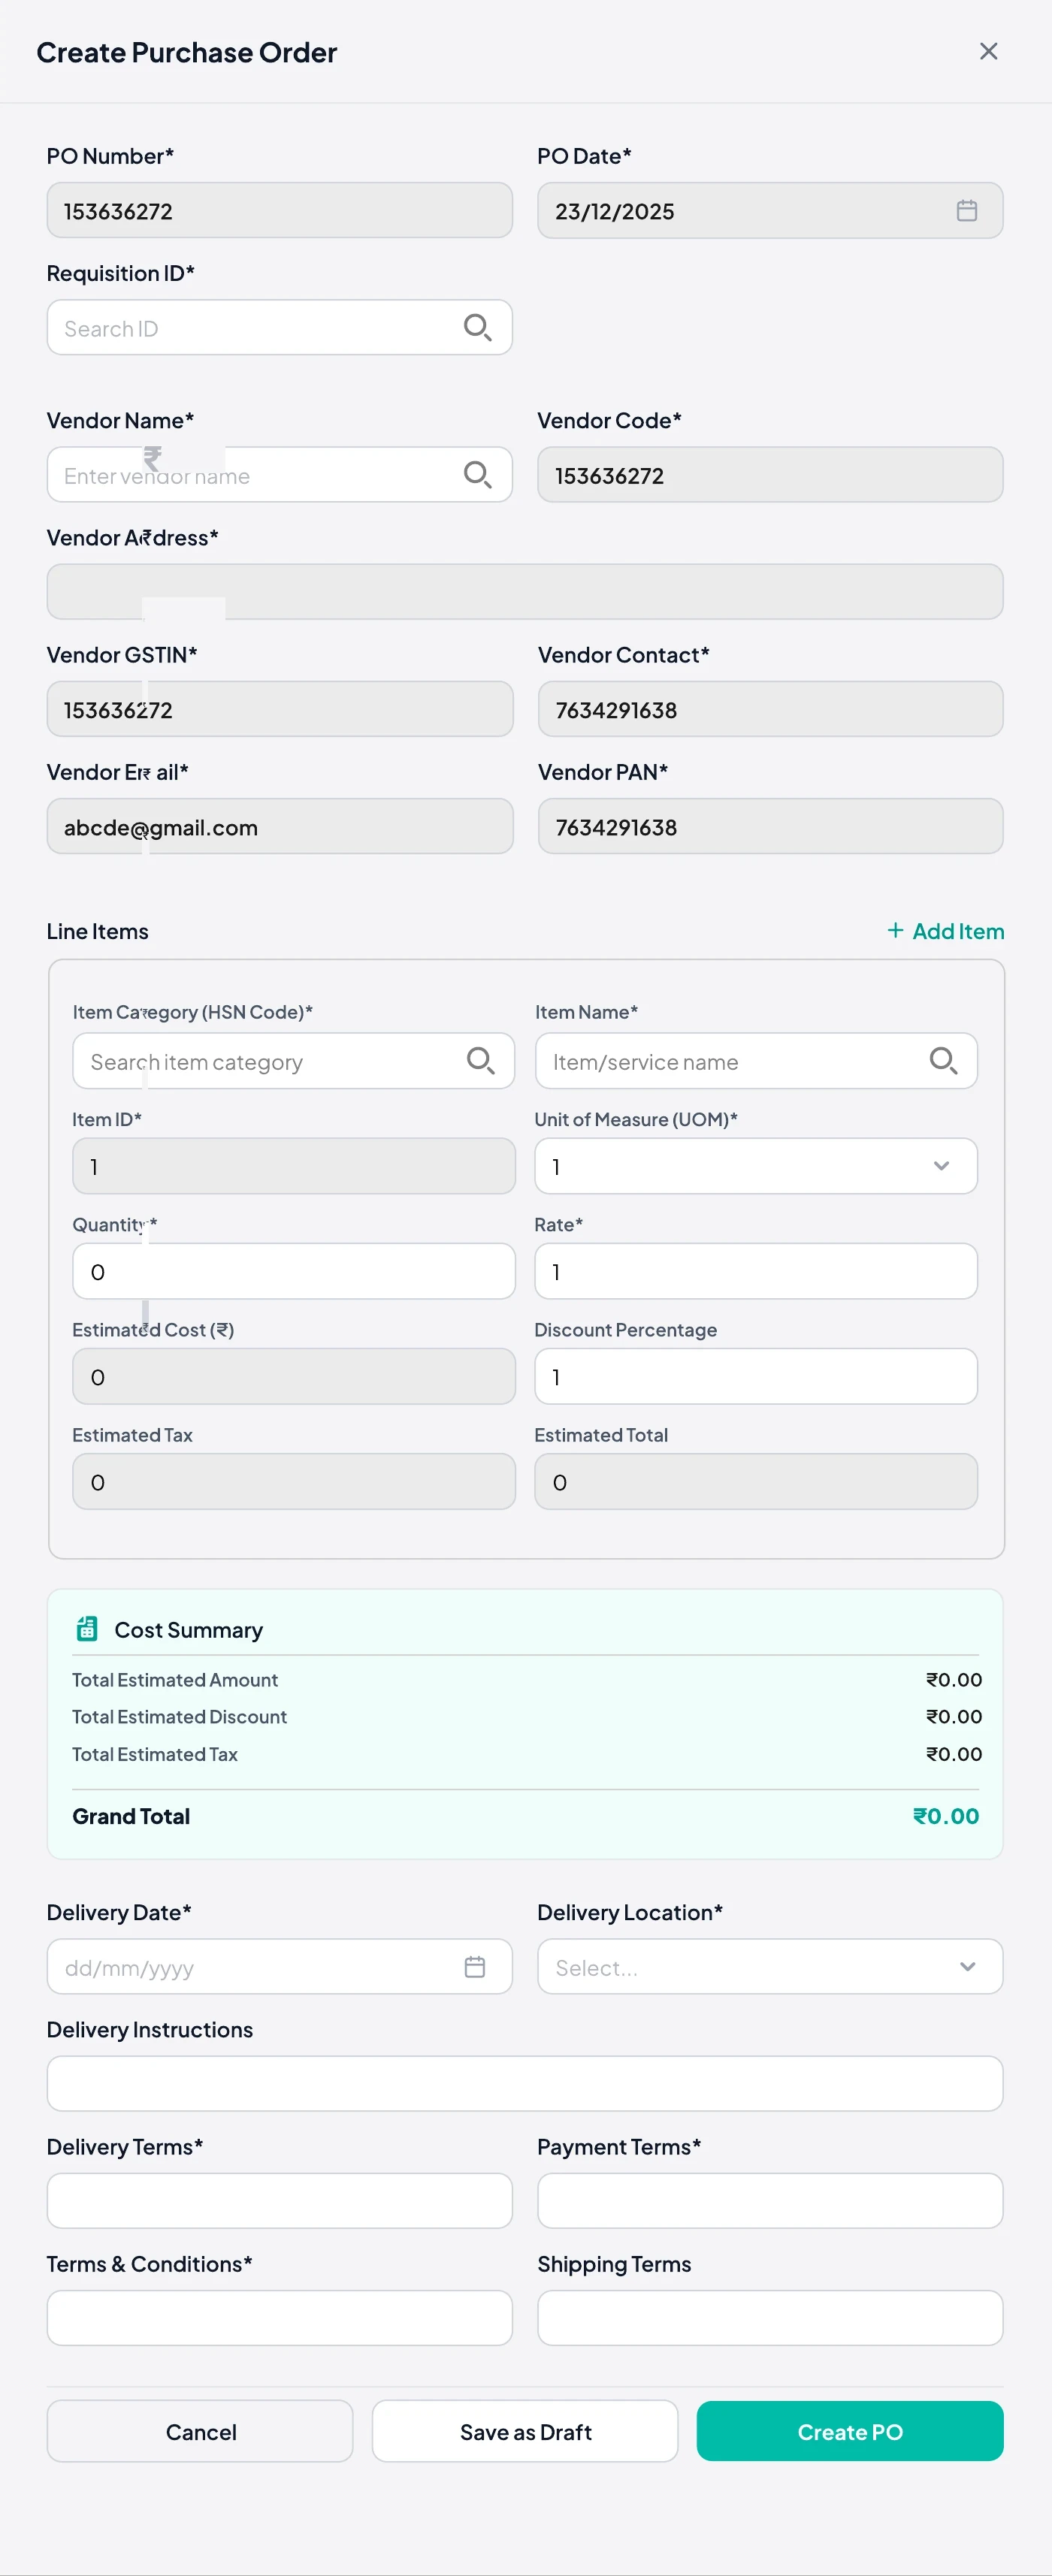Focus the Terms & Conditions input field

point(280,2317)
